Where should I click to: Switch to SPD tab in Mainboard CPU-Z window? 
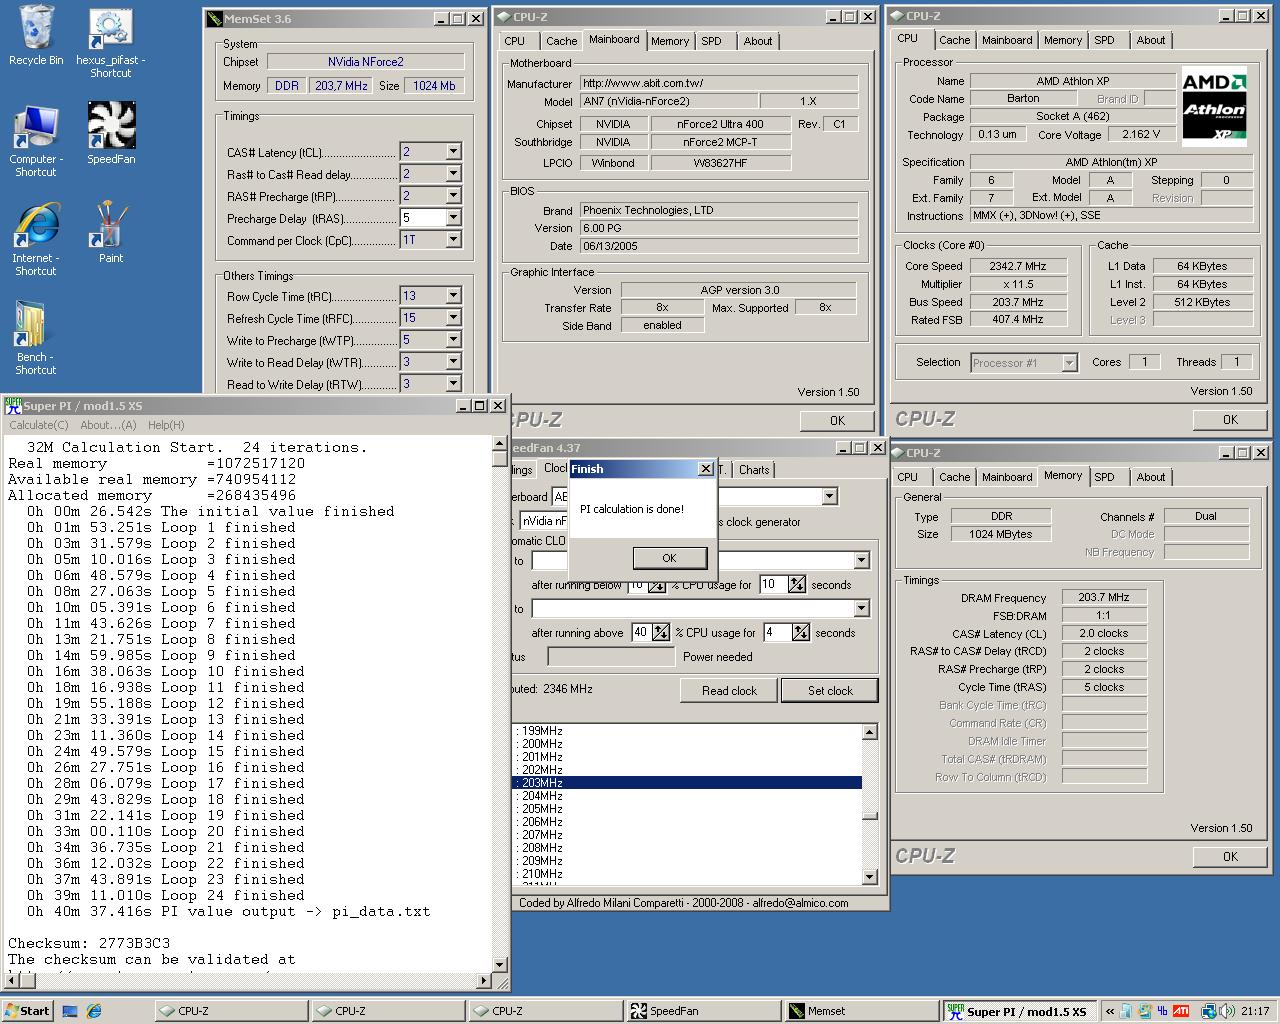pyautogui.click(x=711, y=41)
